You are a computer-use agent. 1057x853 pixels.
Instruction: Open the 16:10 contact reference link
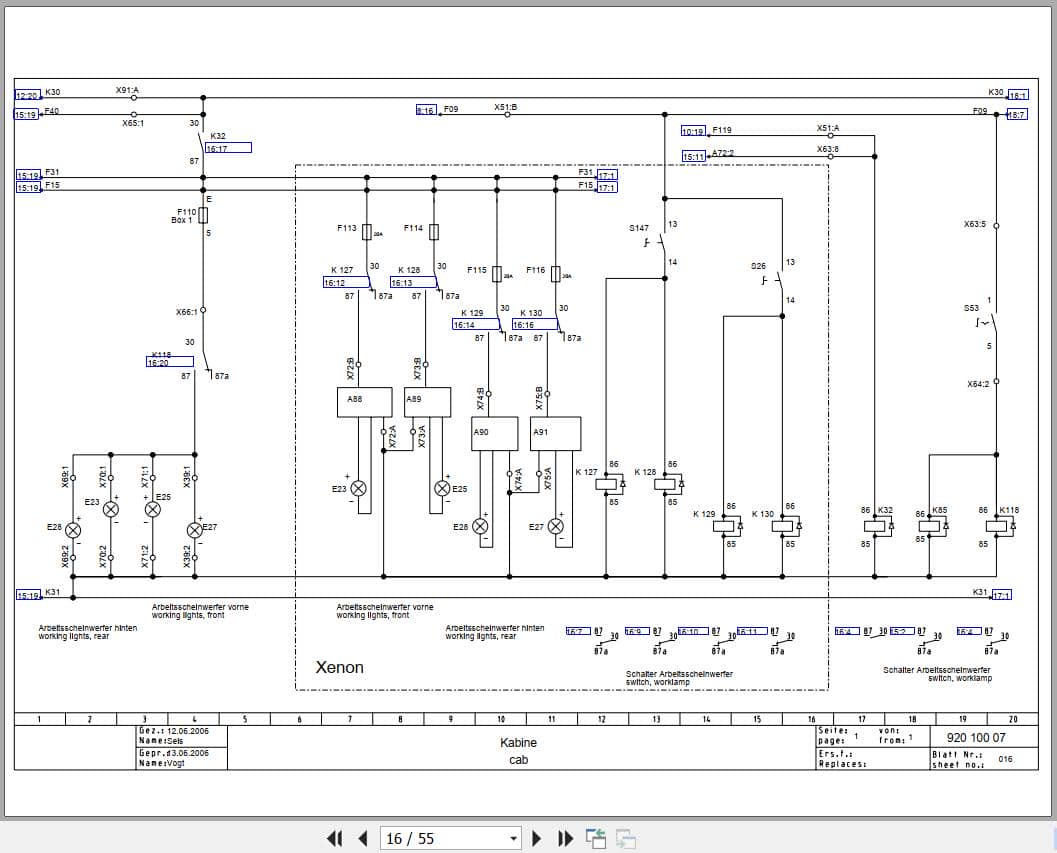click(692, 631)
